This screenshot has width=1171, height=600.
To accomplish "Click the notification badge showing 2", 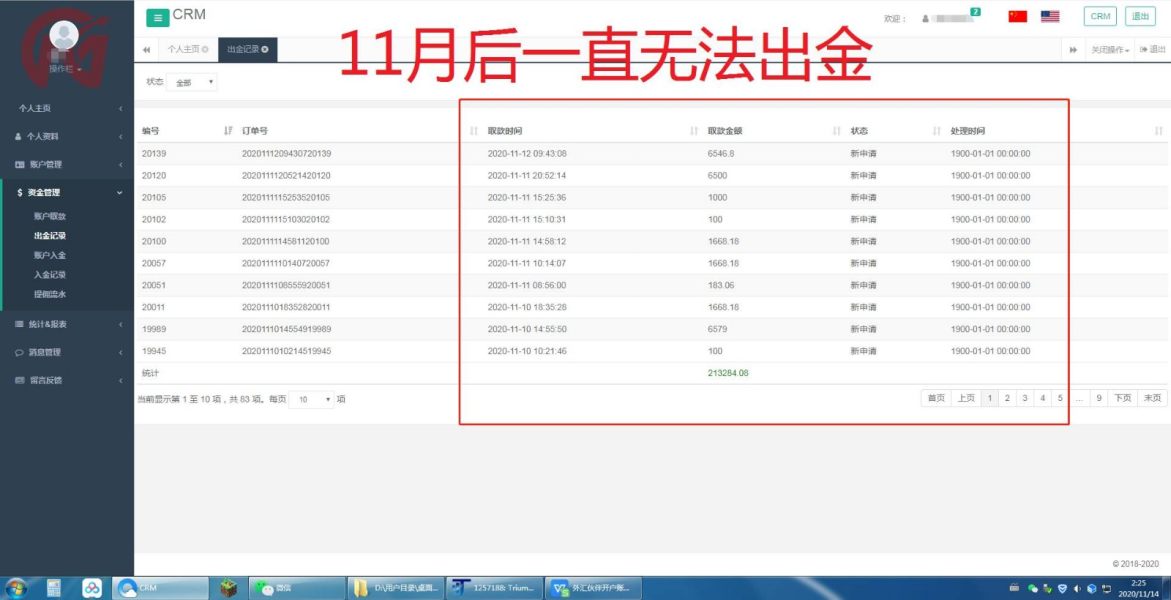I will click(x=975, y=12).
